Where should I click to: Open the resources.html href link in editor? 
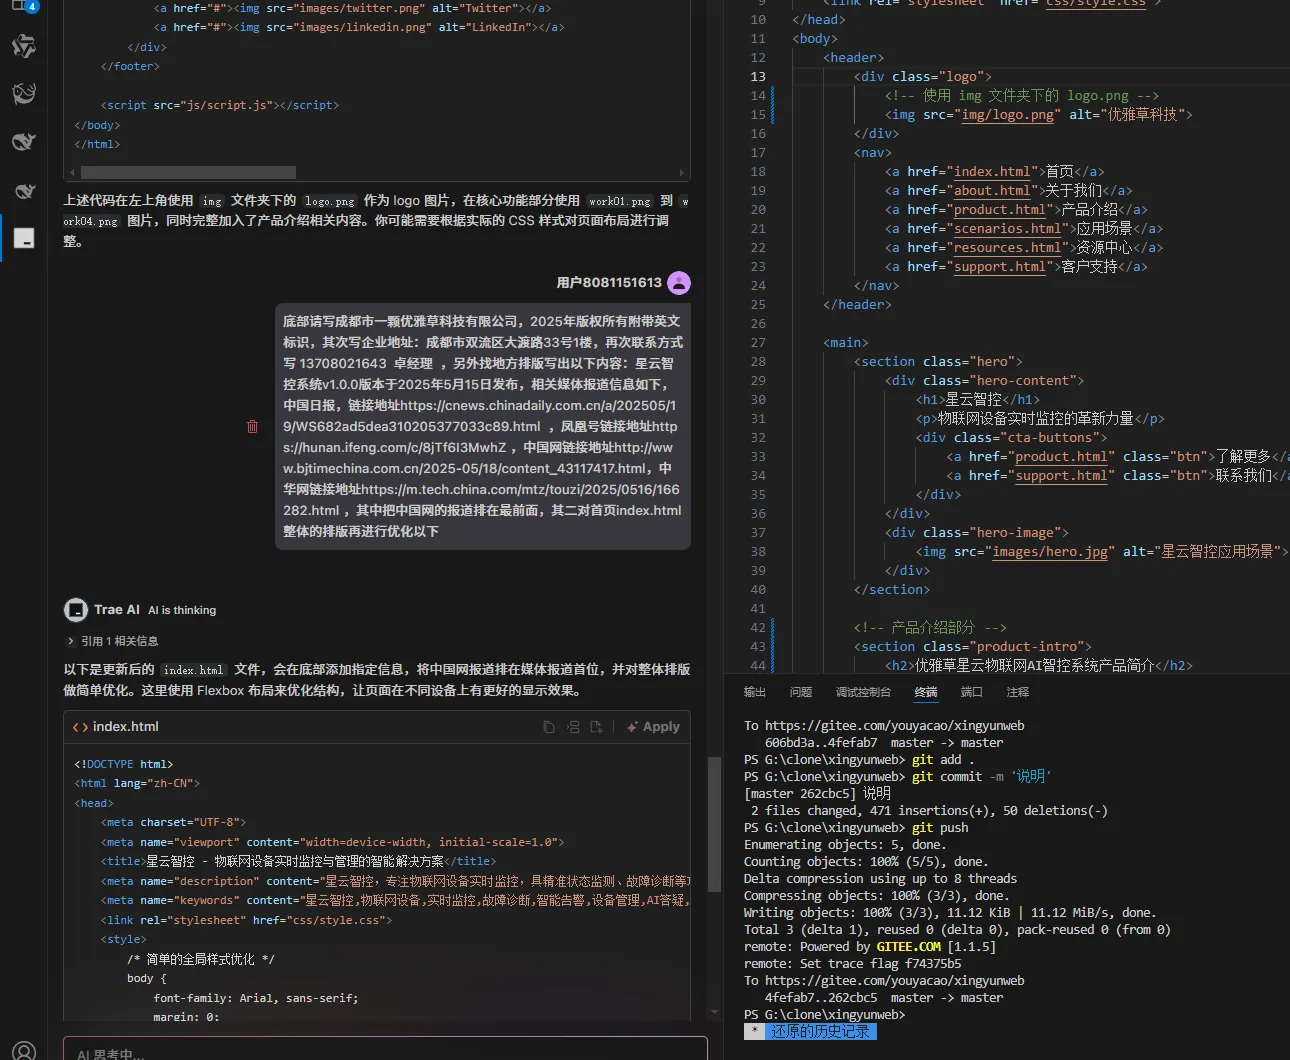tap(1007, 248)
